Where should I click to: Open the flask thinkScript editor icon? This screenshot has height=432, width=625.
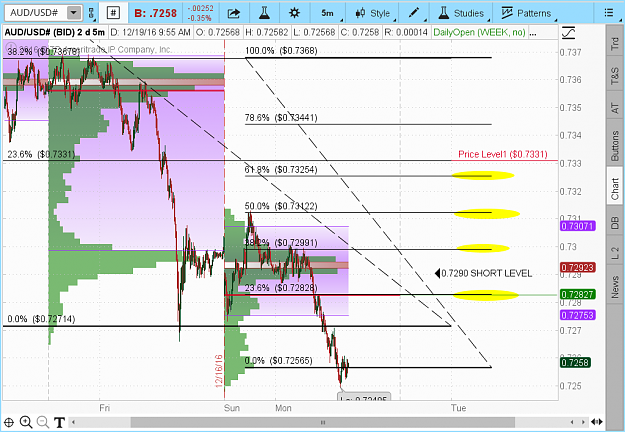click(264, 13)
